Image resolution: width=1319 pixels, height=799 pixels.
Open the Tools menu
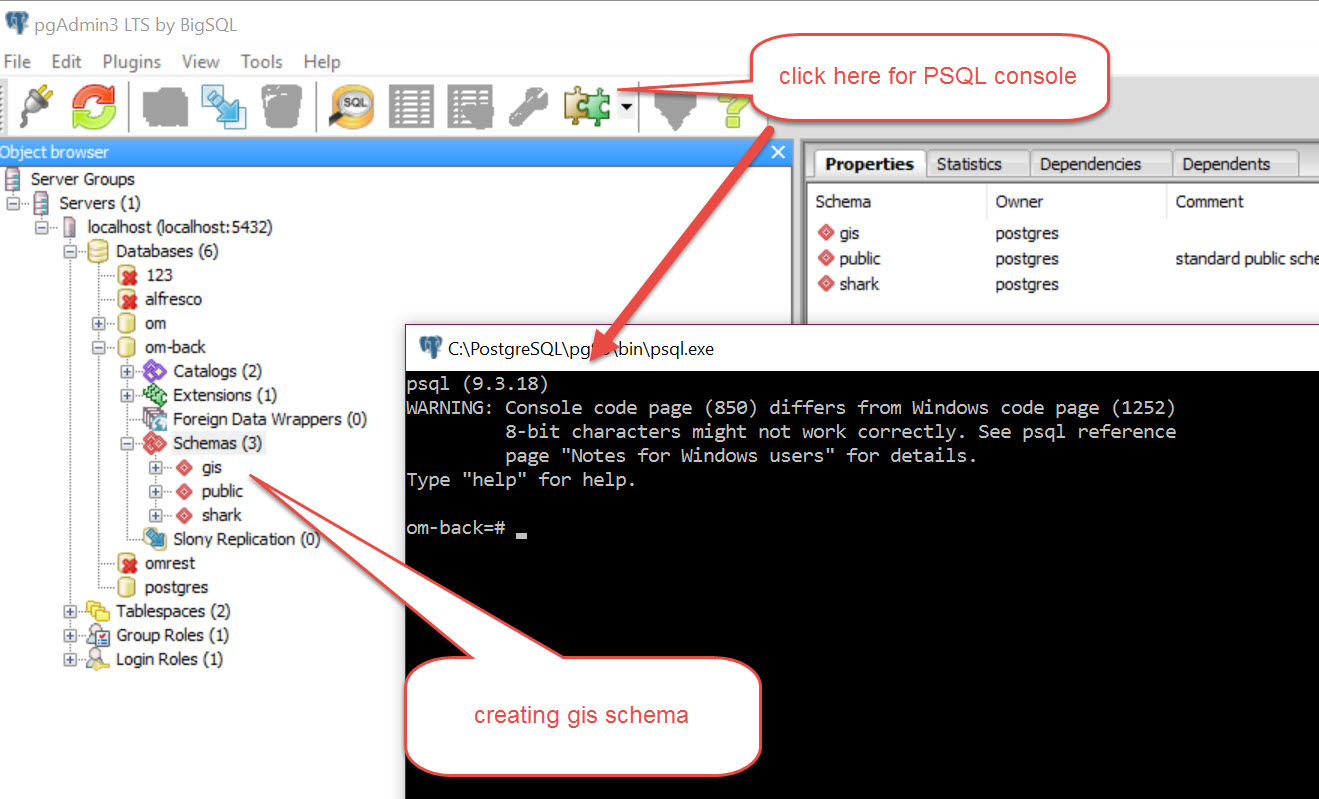pyautogui.click(x=261, y=61)
